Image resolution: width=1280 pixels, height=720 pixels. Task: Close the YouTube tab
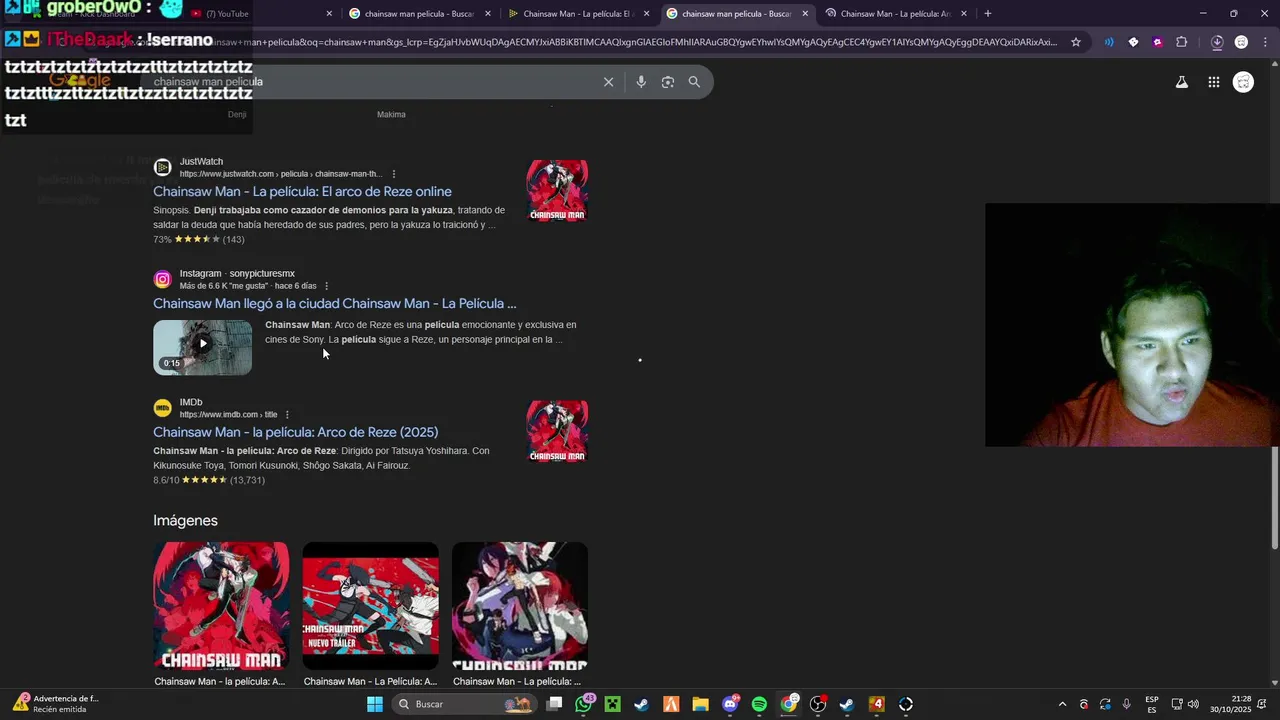329,14
